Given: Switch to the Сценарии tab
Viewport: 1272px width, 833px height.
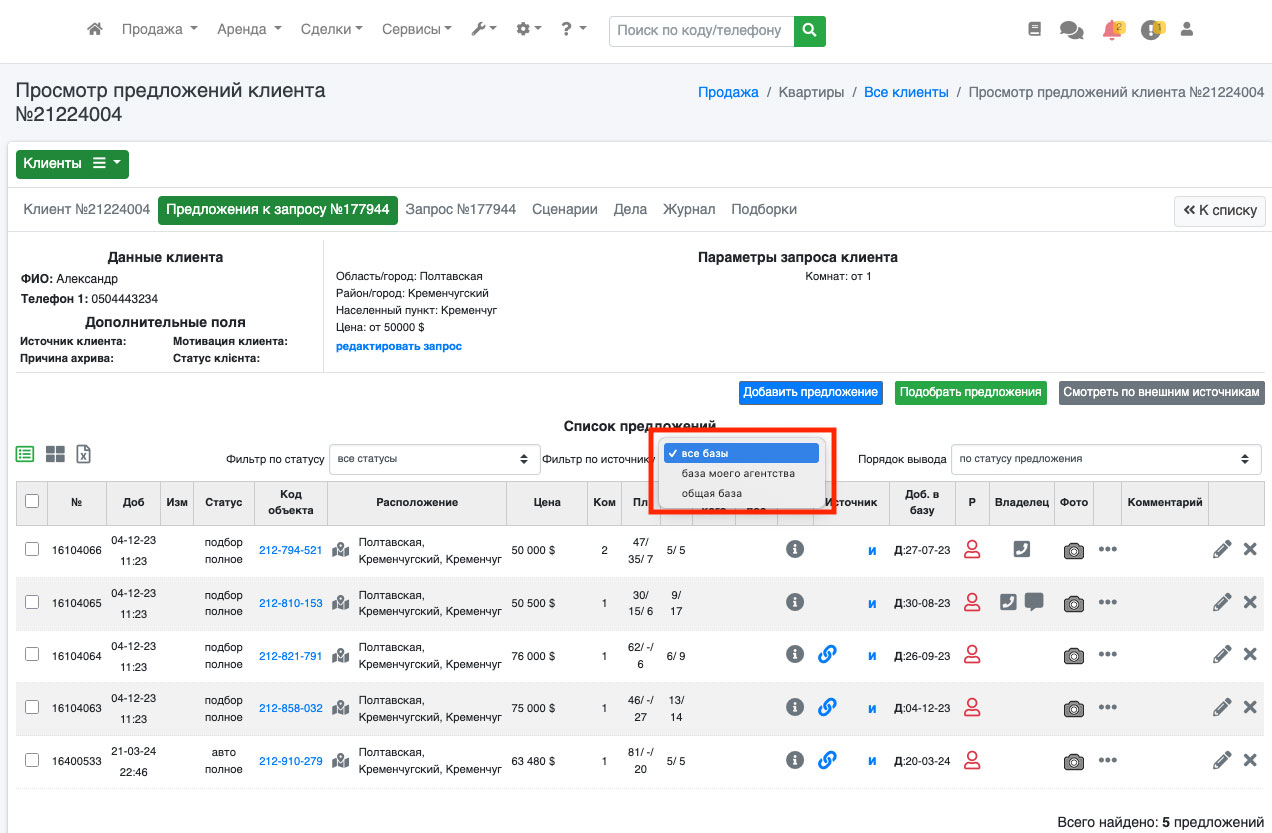Looking at the screenshot, I should (565, 209).
